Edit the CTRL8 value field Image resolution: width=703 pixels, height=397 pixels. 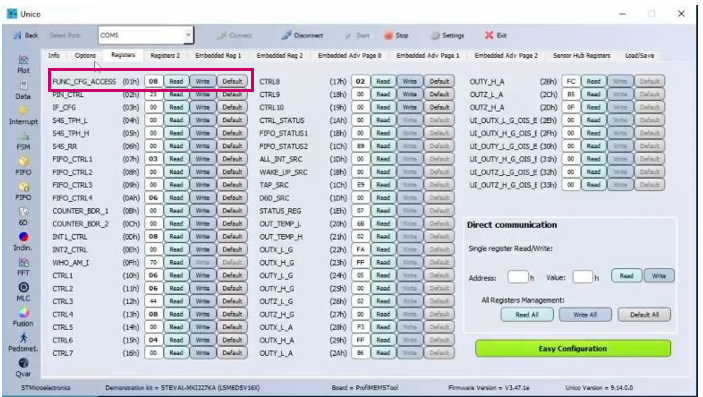click(x=360, y=81)
